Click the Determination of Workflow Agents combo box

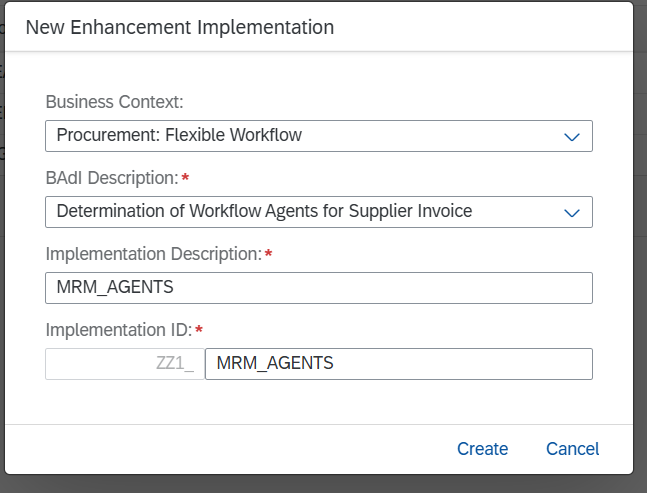[319, 212]
